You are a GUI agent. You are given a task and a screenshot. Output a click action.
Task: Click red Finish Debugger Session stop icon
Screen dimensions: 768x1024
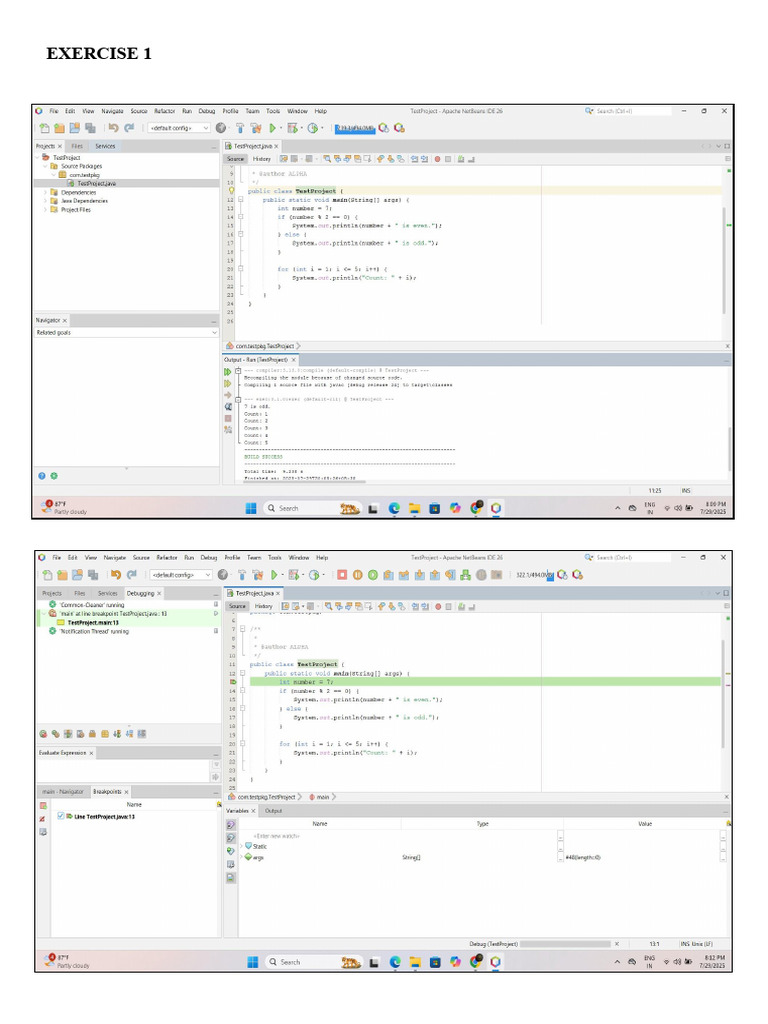pos(342,575)
